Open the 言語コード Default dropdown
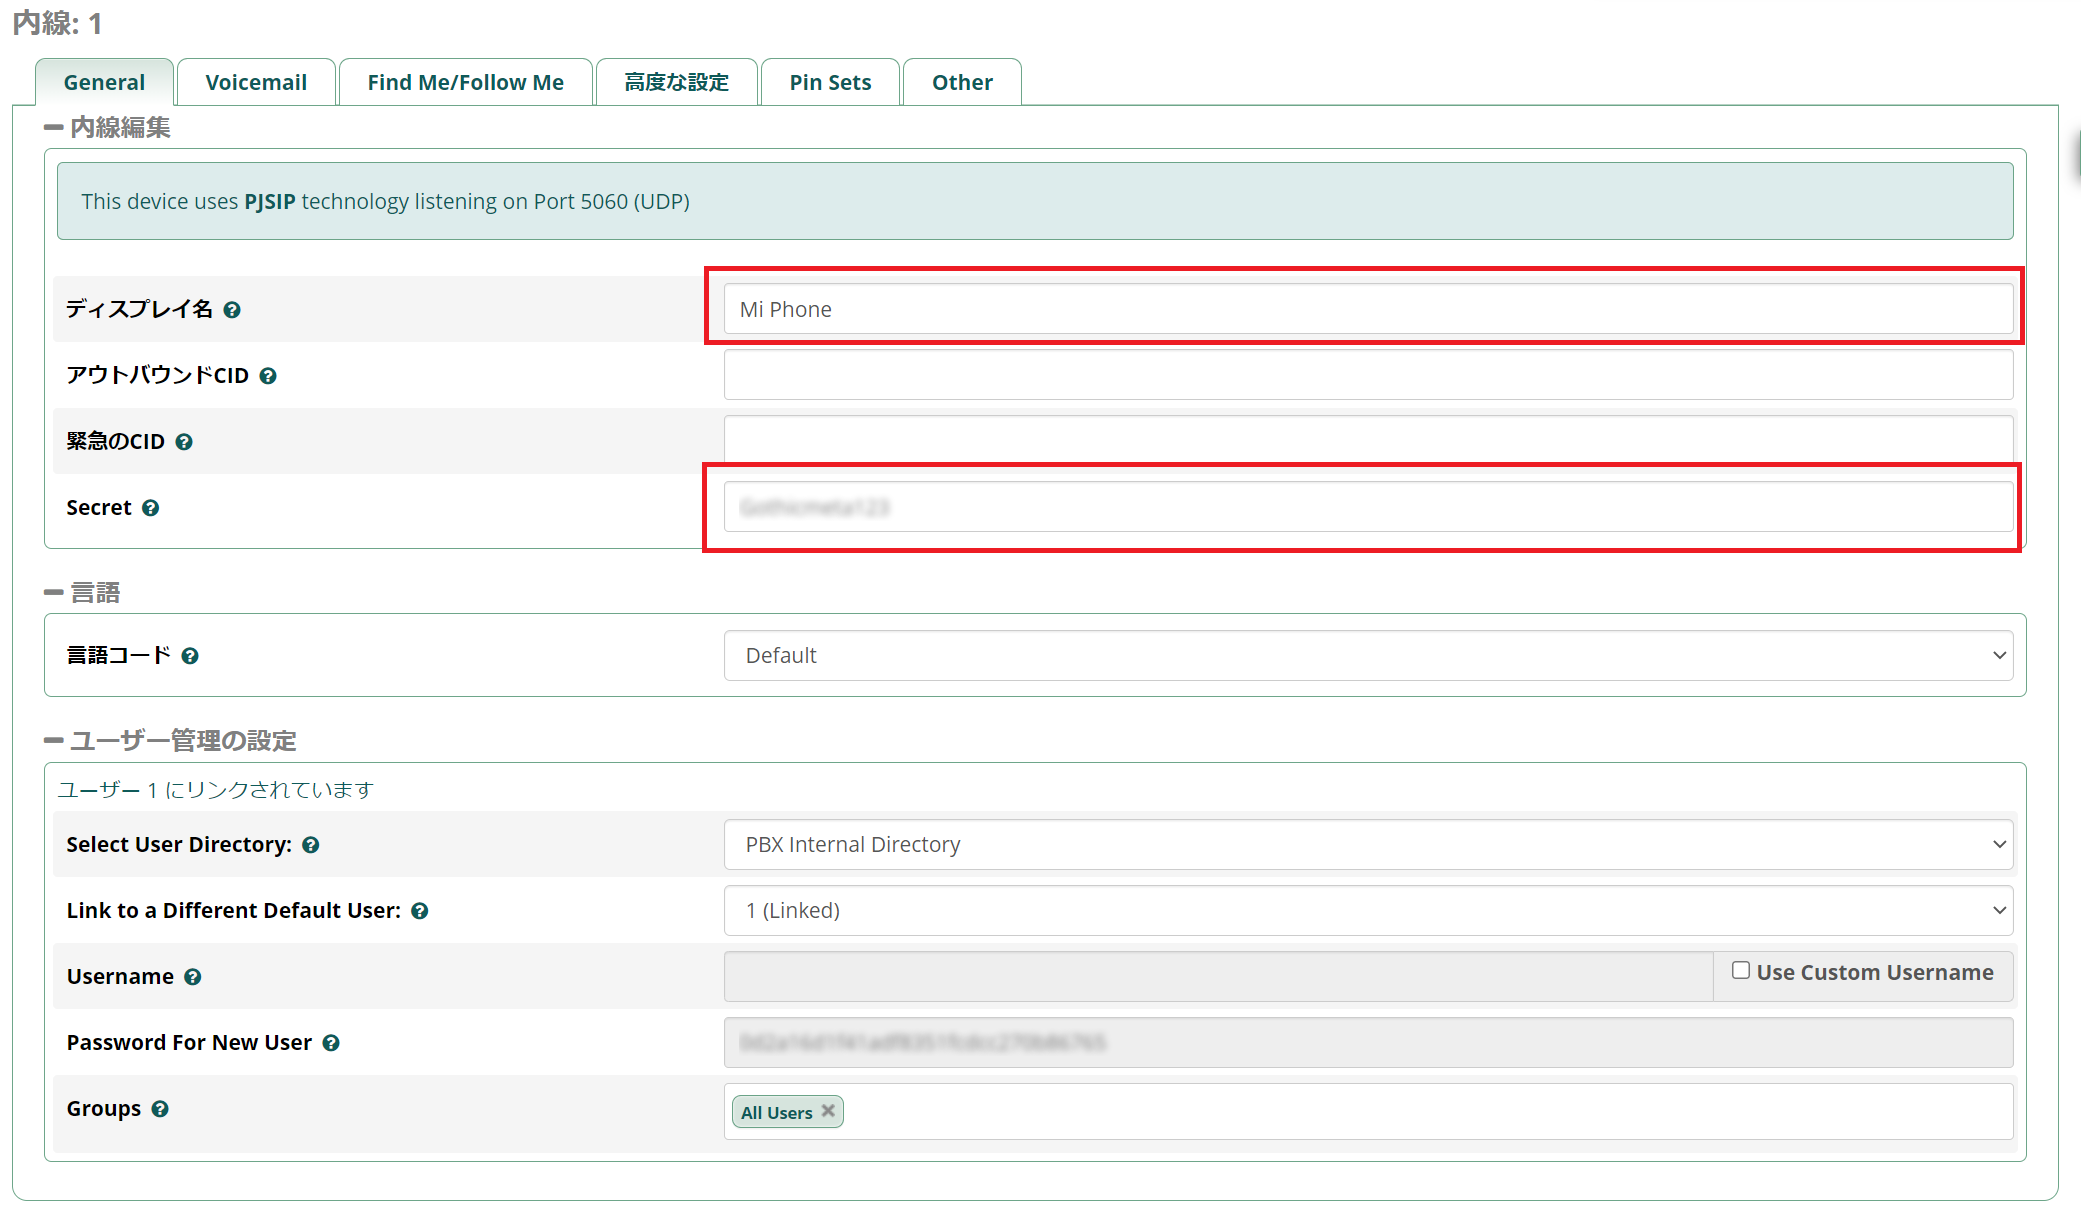This screenshot has width=2081, height=1218. [x=1368, y=656]
